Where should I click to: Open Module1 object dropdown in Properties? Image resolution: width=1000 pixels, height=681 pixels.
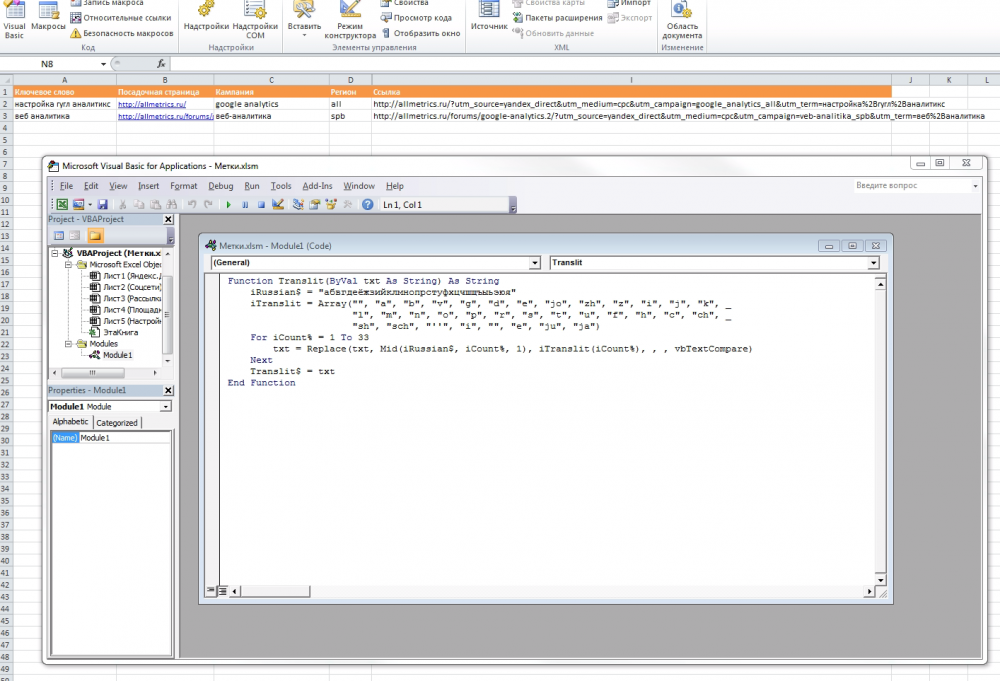(x=166, y=407)
